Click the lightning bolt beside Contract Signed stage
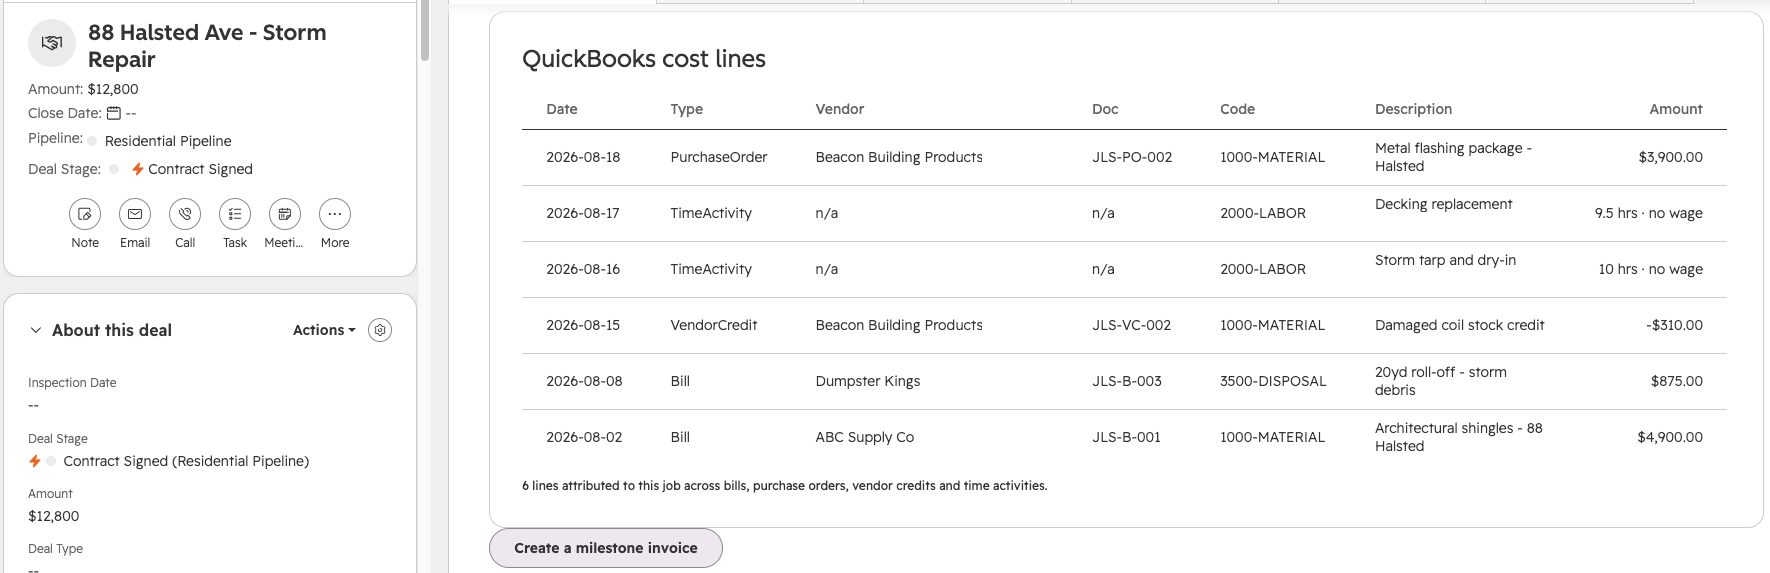Screen dimensions: 1770x573 pyautogui.click(x=138, y=169)
